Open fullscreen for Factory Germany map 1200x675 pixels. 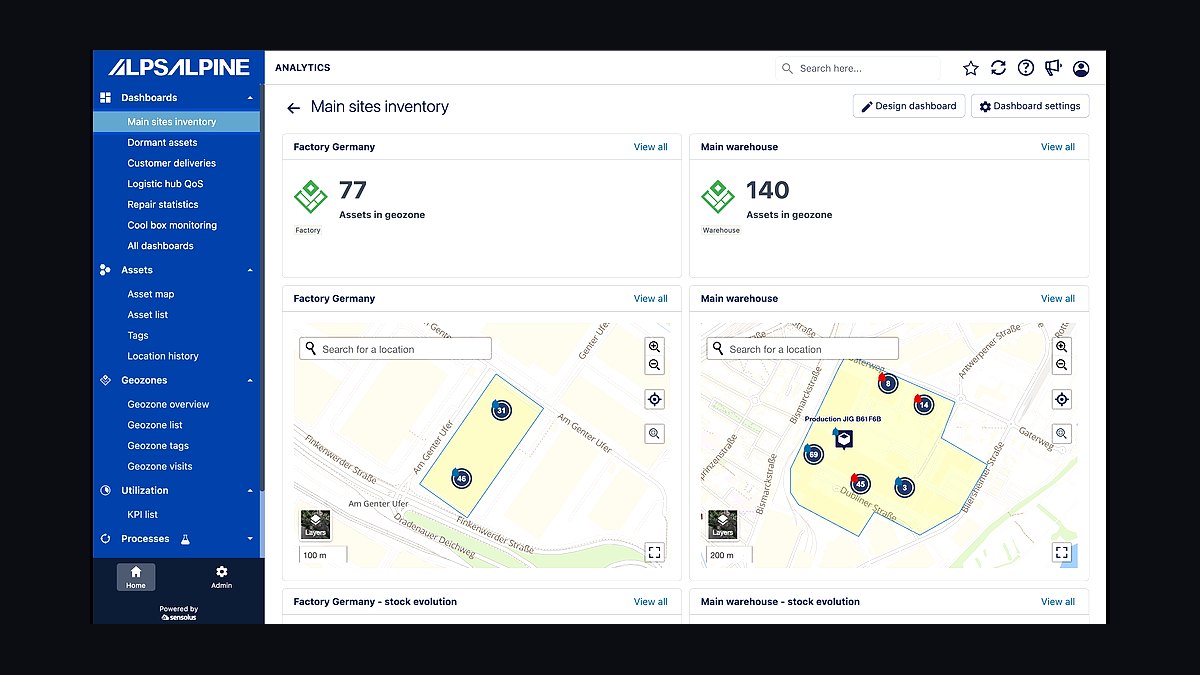tap(654, 552)
